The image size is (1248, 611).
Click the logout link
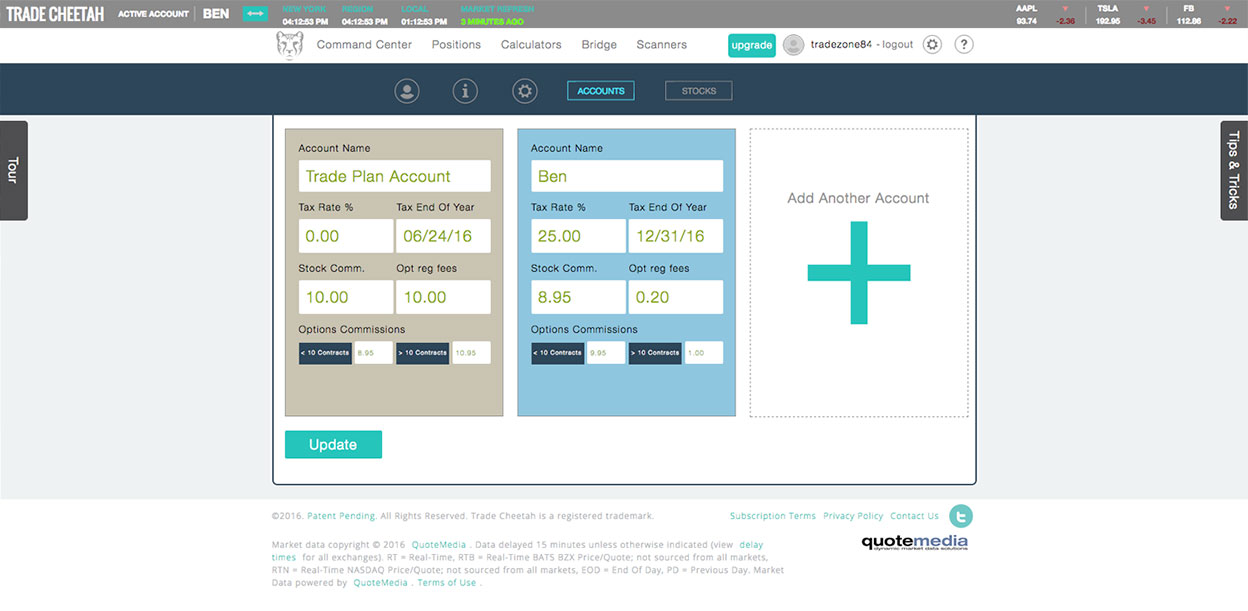[897, 45]
